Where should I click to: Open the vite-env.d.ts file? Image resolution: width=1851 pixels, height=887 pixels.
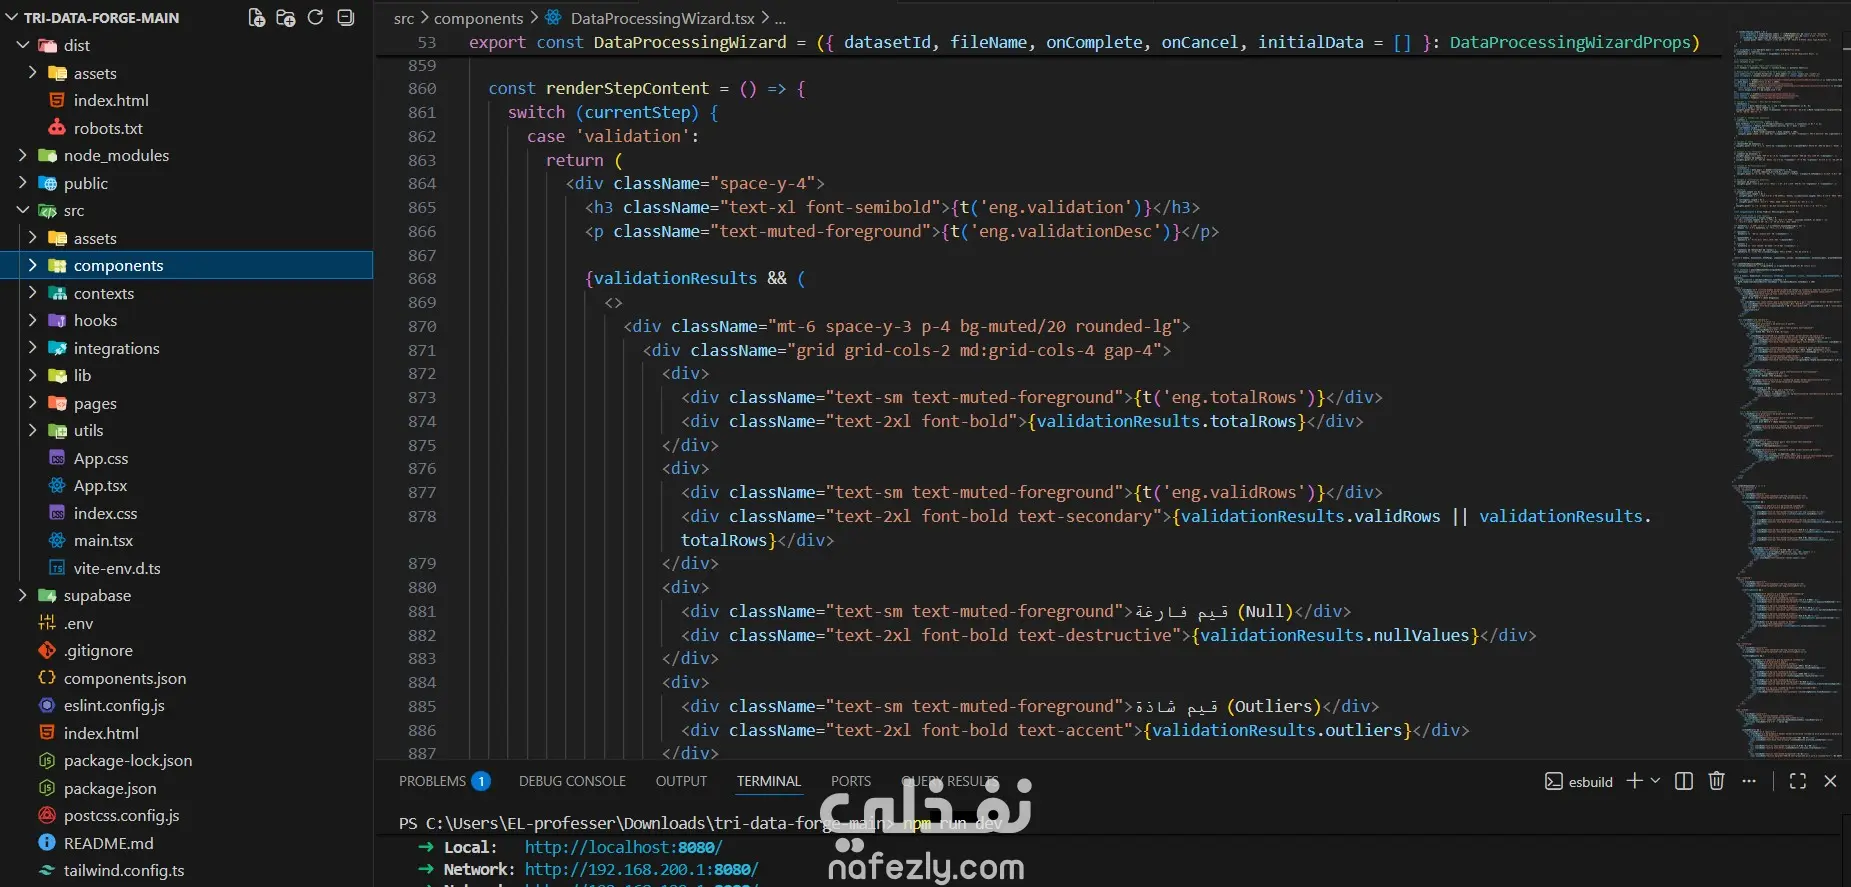click(x=117, y=568)
